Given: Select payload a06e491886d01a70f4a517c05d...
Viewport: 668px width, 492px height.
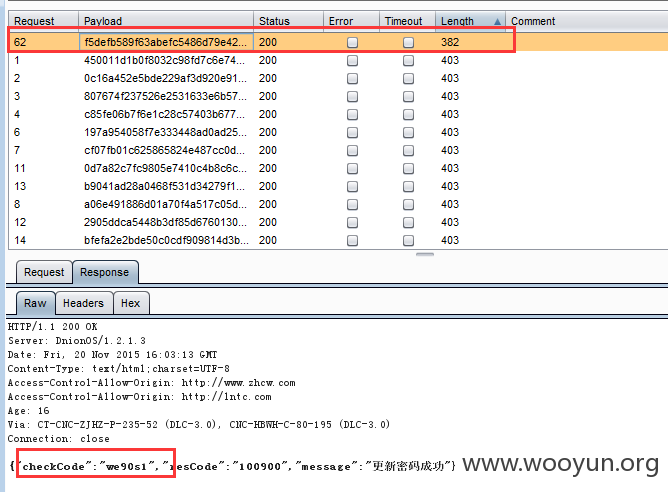Looking at the screenshot, I should [x=164, y=204].
